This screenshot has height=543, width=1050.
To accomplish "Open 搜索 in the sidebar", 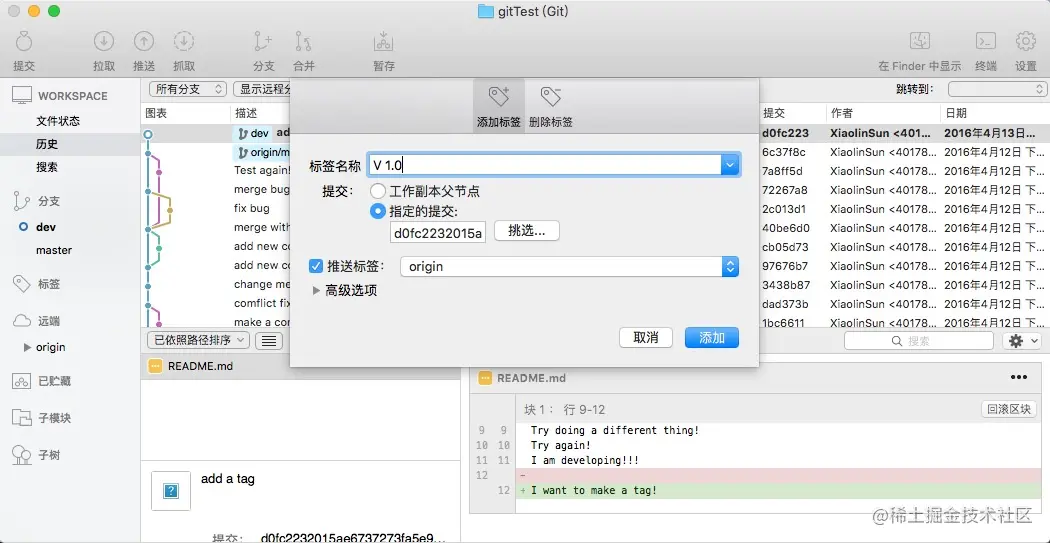I will point(47,167).
